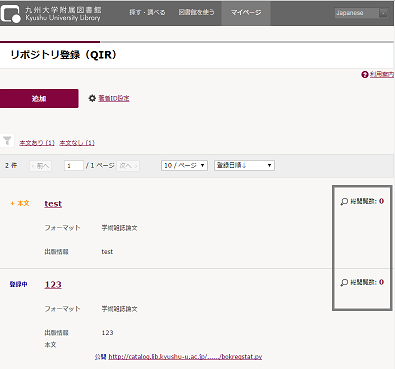The width and height of the screenshot is (395, 369).
Task: Click the orange + 本文 label
Action: [x=20, y=203]
